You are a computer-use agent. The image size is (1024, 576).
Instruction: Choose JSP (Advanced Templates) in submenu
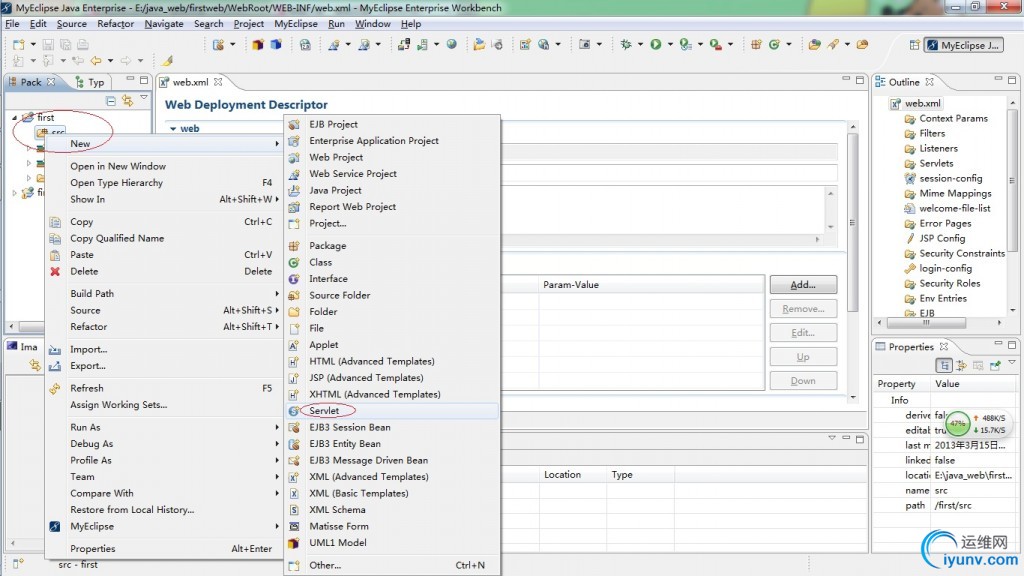tap(392, 377)
